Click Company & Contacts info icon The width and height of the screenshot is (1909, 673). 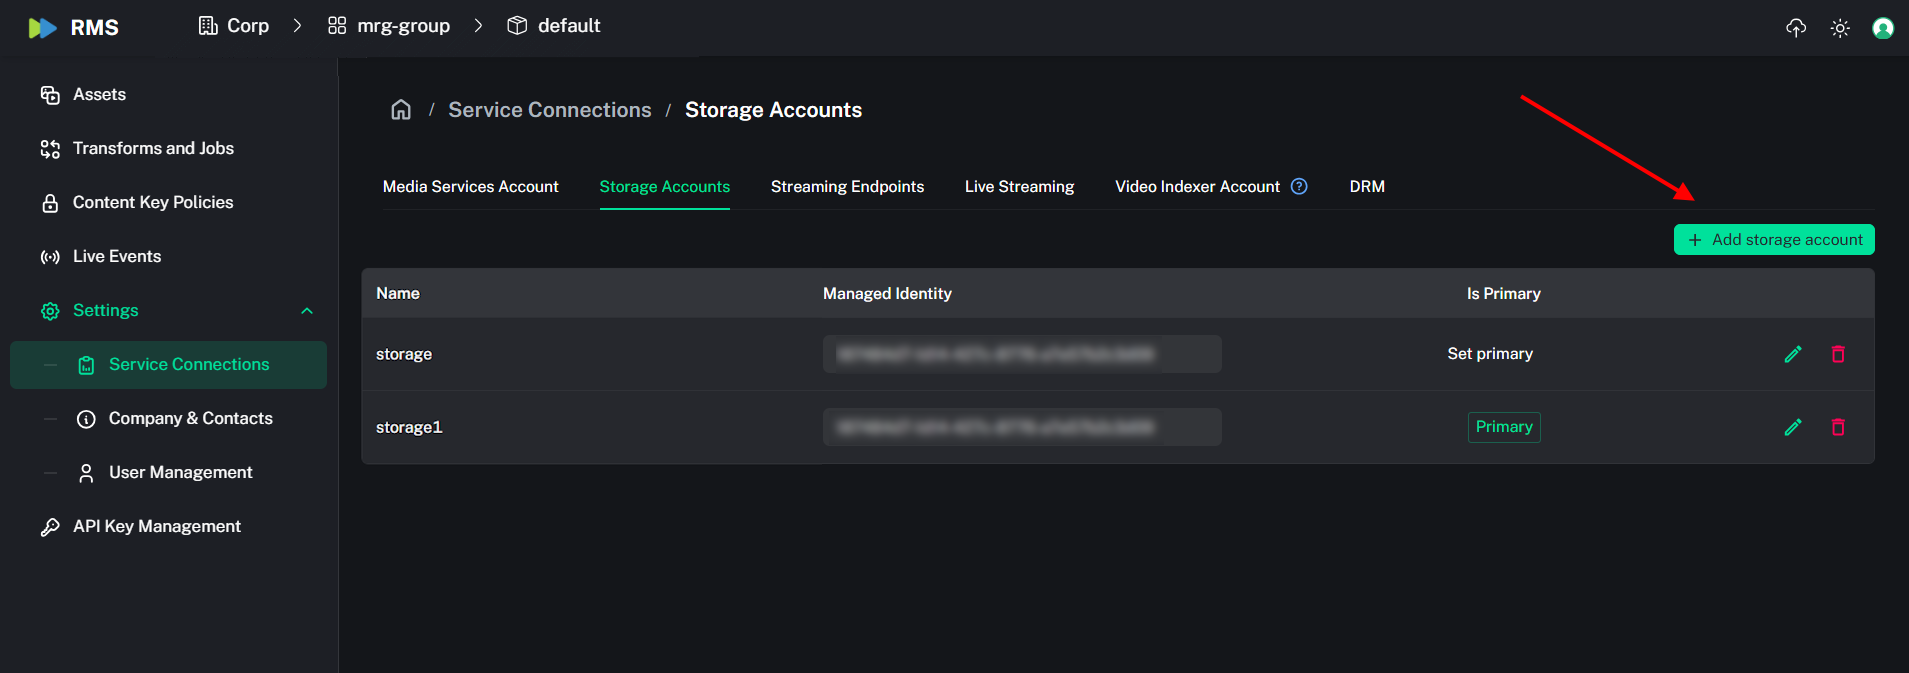pos(86,419)
